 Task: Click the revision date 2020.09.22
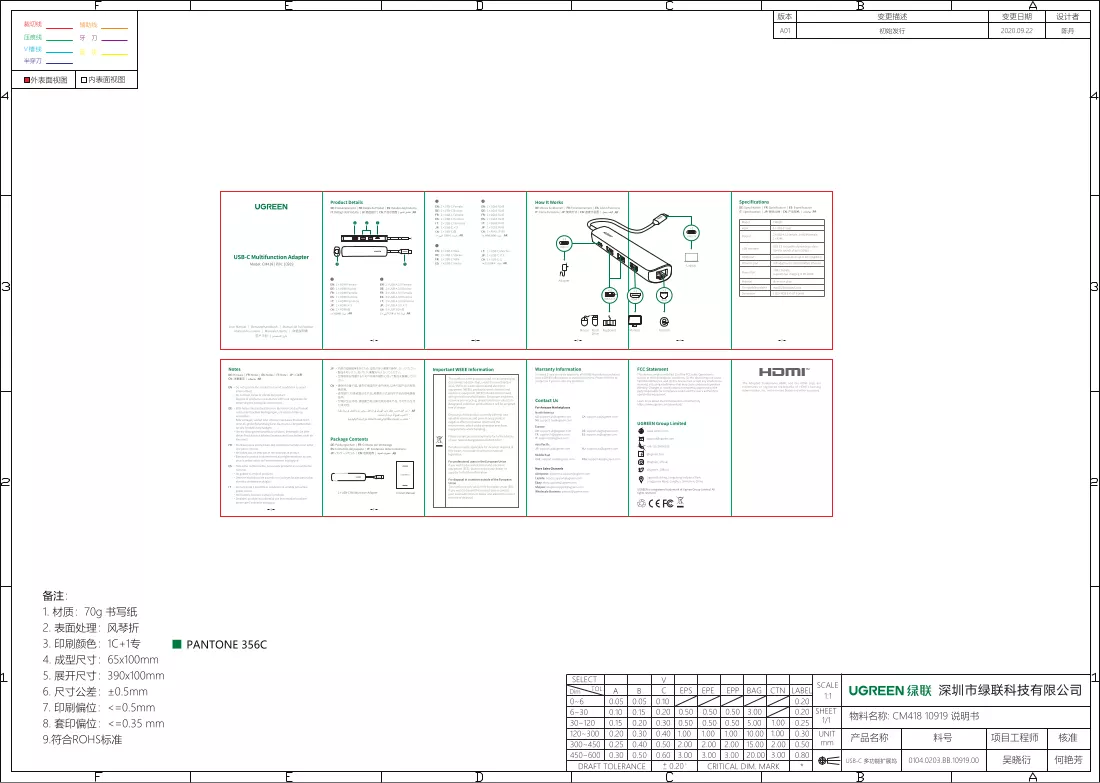1017,31
